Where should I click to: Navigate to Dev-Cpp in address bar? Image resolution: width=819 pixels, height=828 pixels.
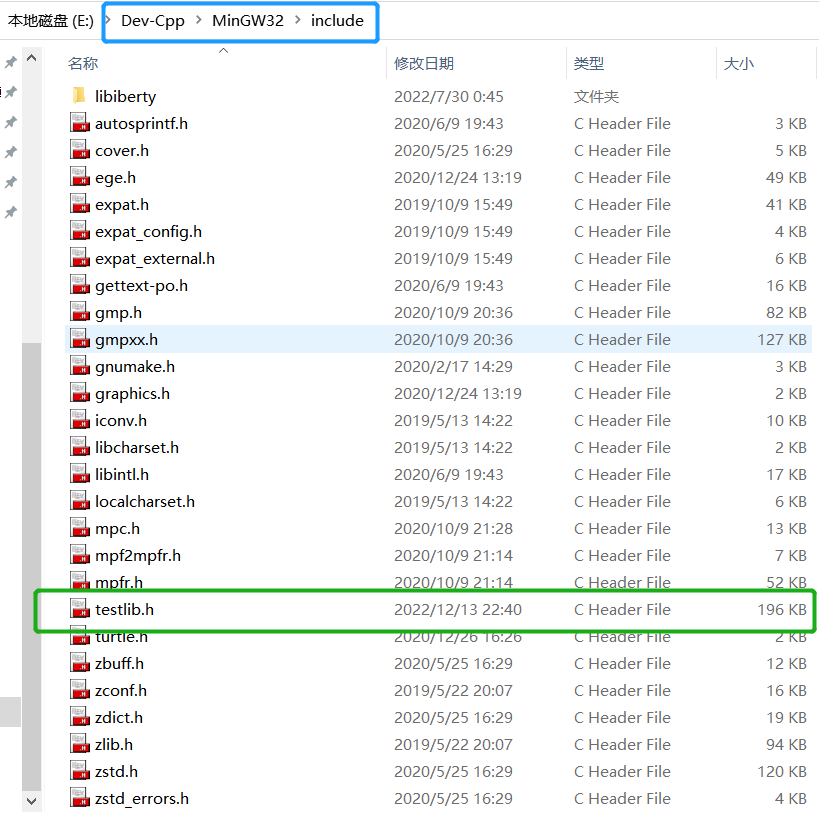(x=153, y=21)
